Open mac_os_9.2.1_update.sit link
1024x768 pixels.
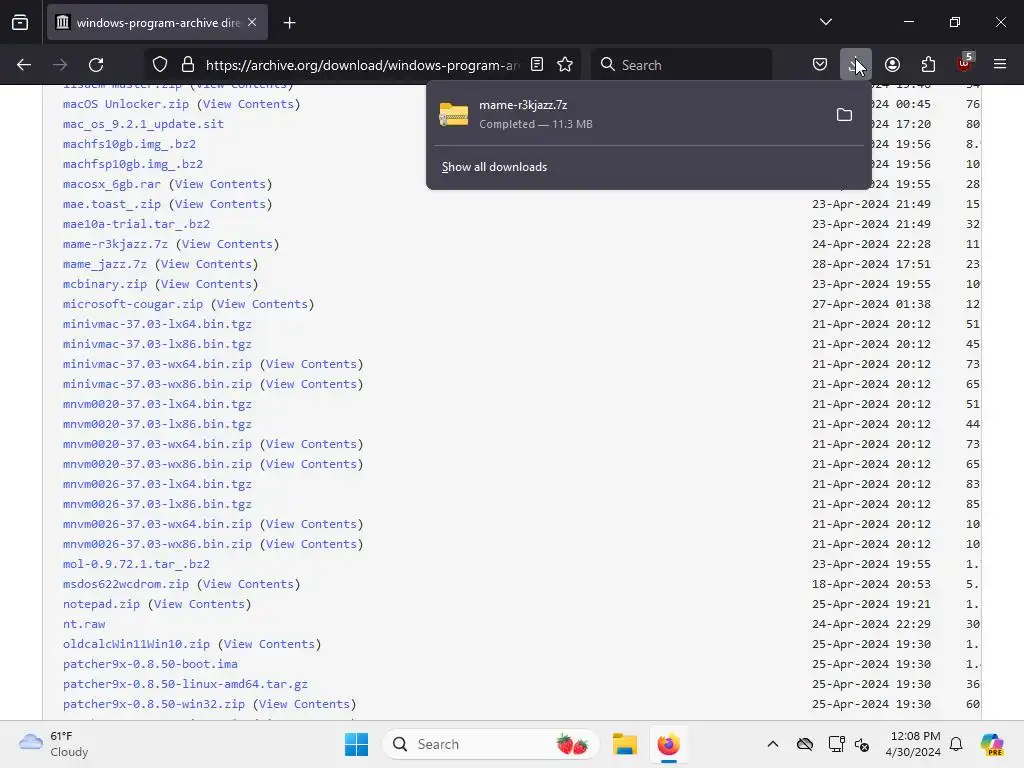pos(143,124)
